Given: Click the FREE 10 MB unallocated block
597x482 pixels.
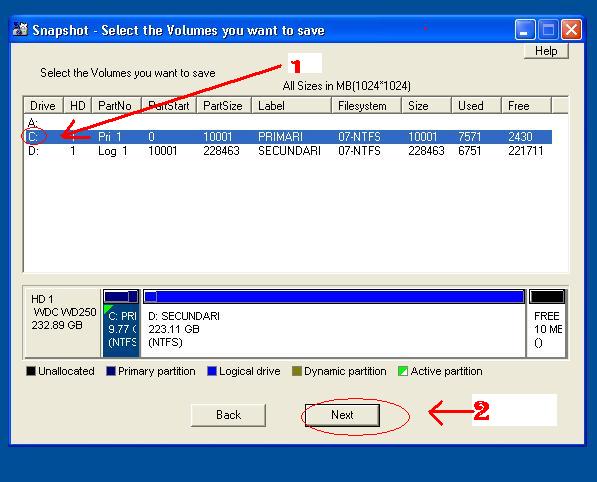Looking at the screenshot, I should (x=547, y=323).
